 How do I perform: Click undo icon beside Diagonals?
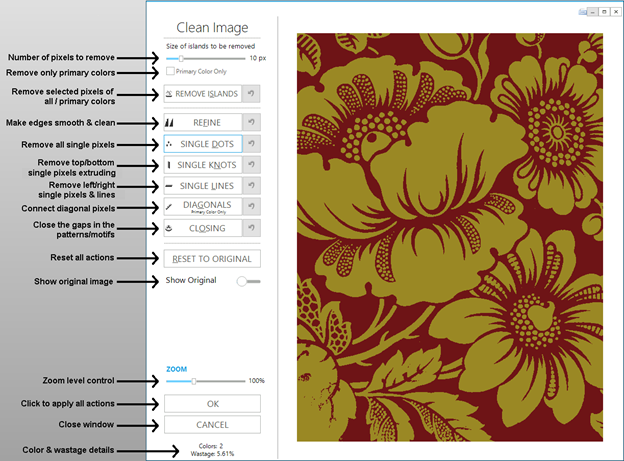(x=252, y=207)
